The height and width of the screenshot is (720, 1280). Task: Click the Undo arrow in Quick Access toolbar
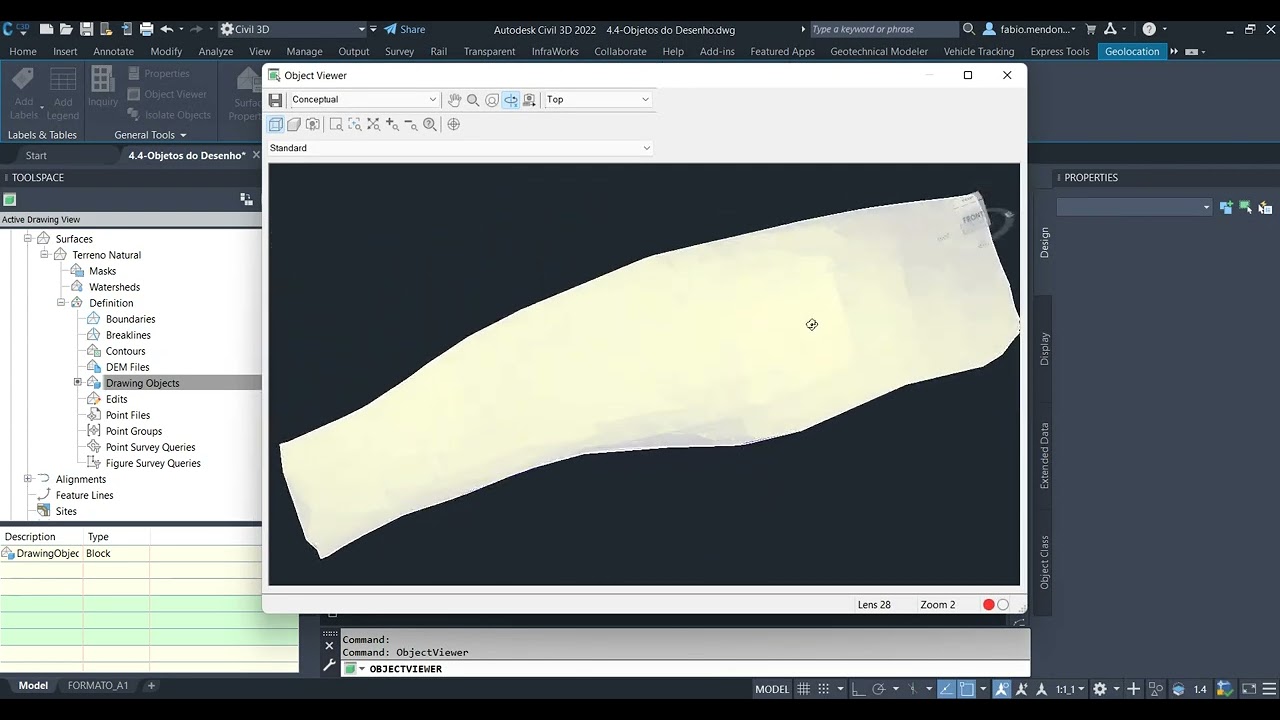[x=167, y=29]
